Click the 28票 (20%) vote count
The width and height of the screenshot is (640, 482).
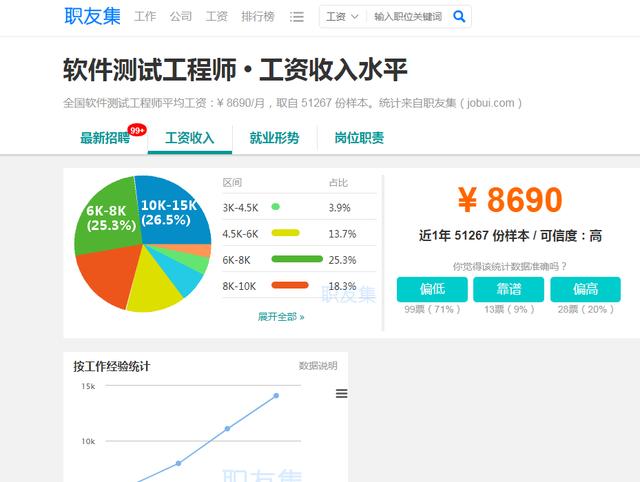click(x=586, y=309)
